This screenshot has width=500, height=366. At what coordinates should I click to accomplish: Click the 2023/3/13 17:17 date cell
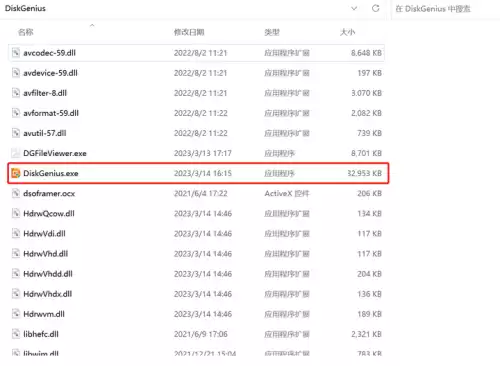[x=203, y=153]
